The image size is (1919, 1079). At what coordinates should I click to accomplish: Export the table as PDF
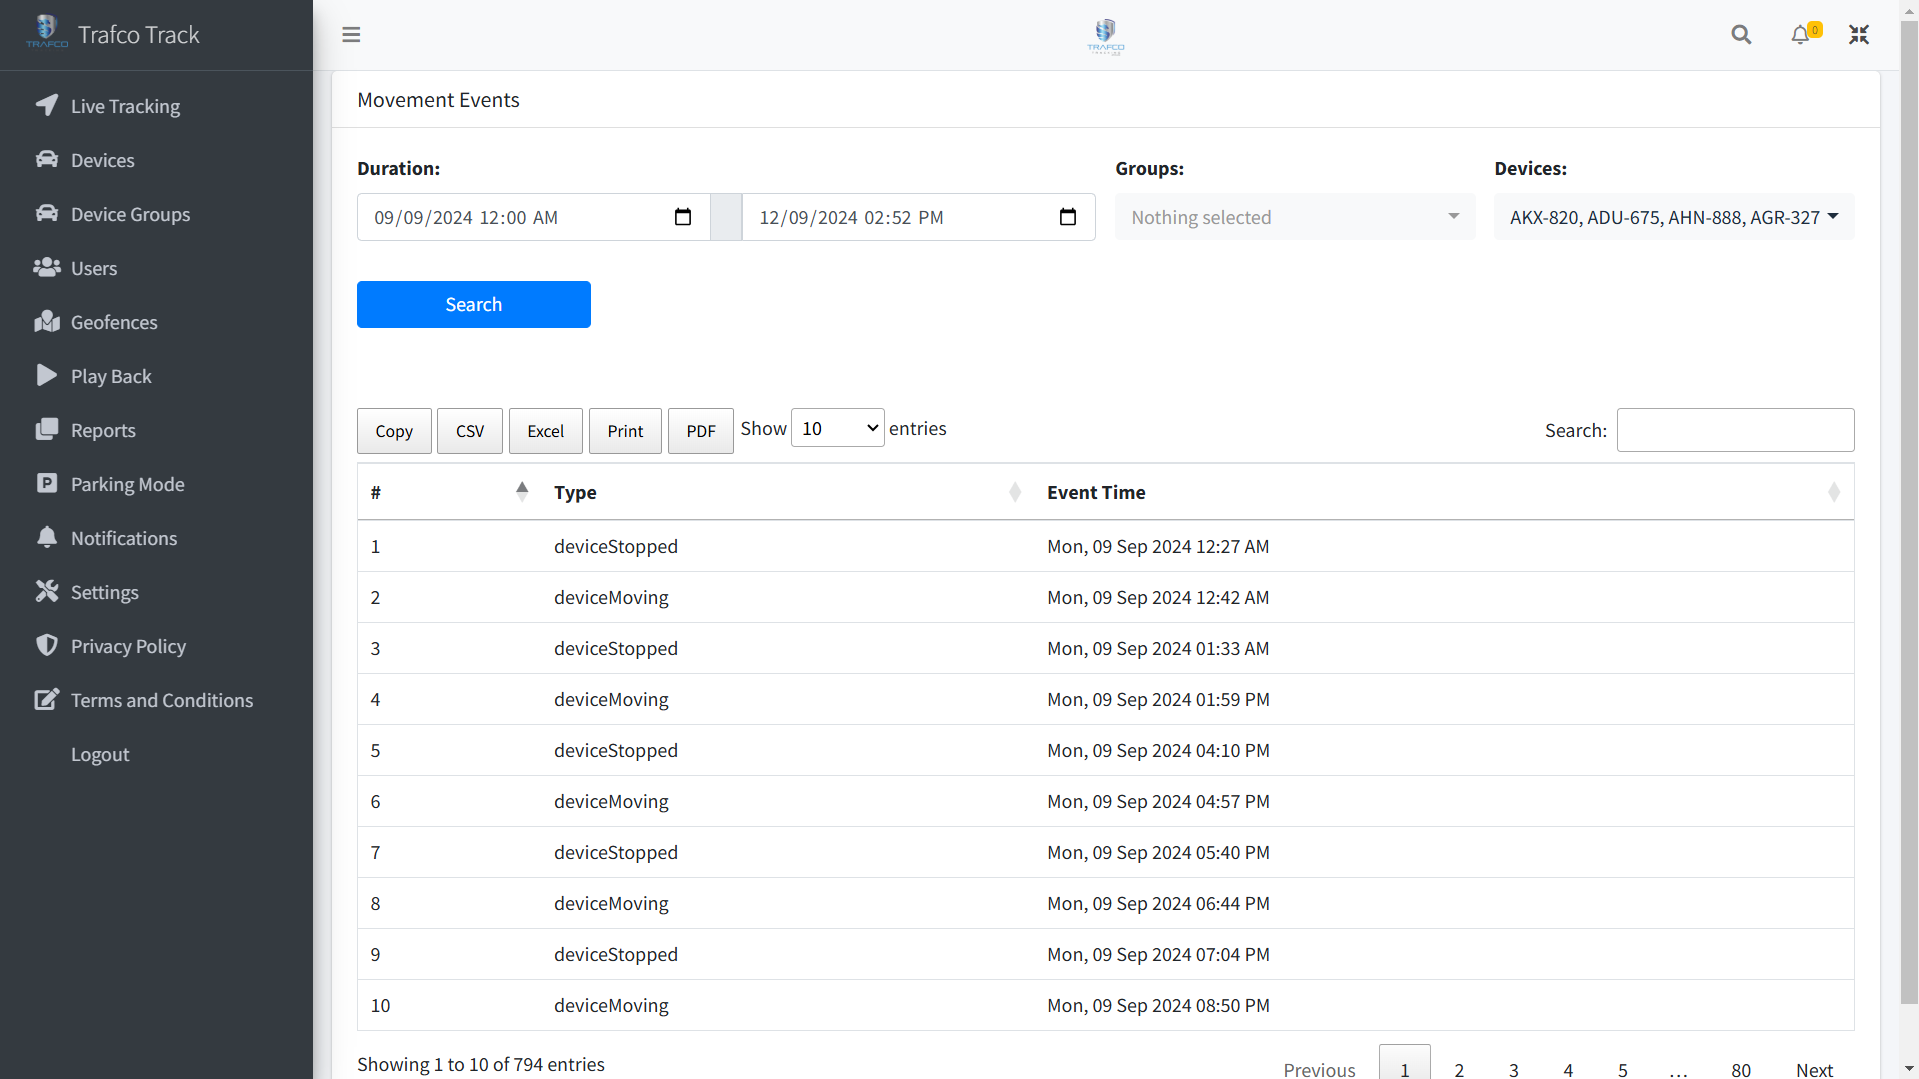pos(700,431)
